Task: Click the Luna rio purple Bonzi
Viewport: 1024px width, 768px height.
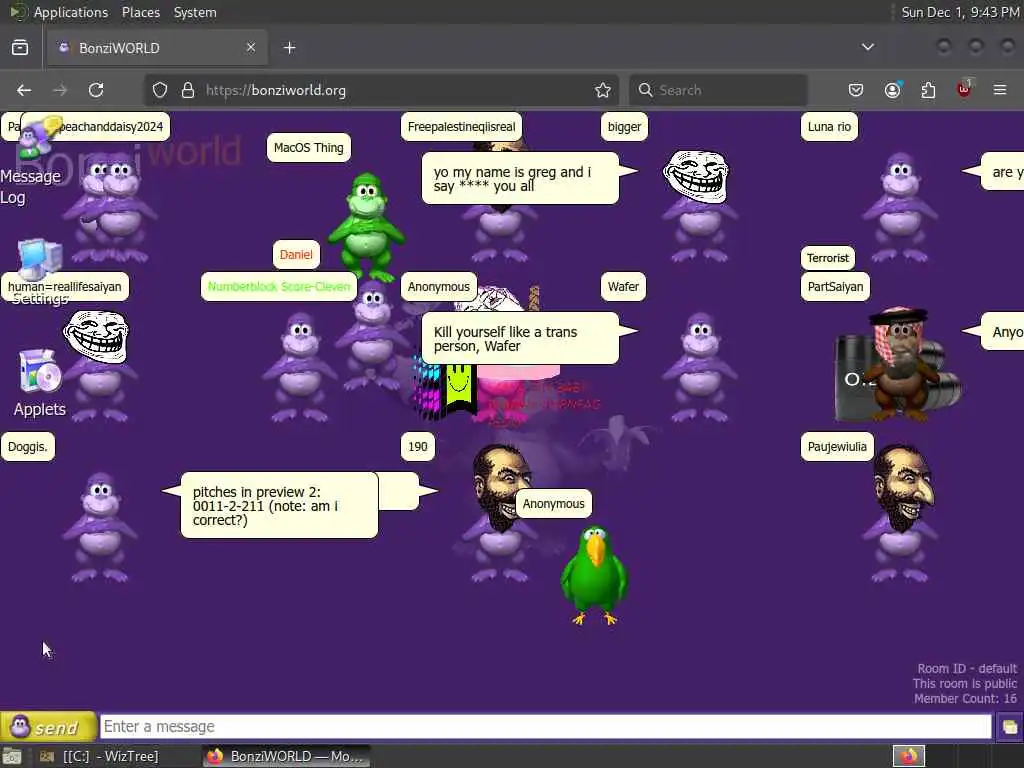Action: pyautogui.click(x=901, y=207)
